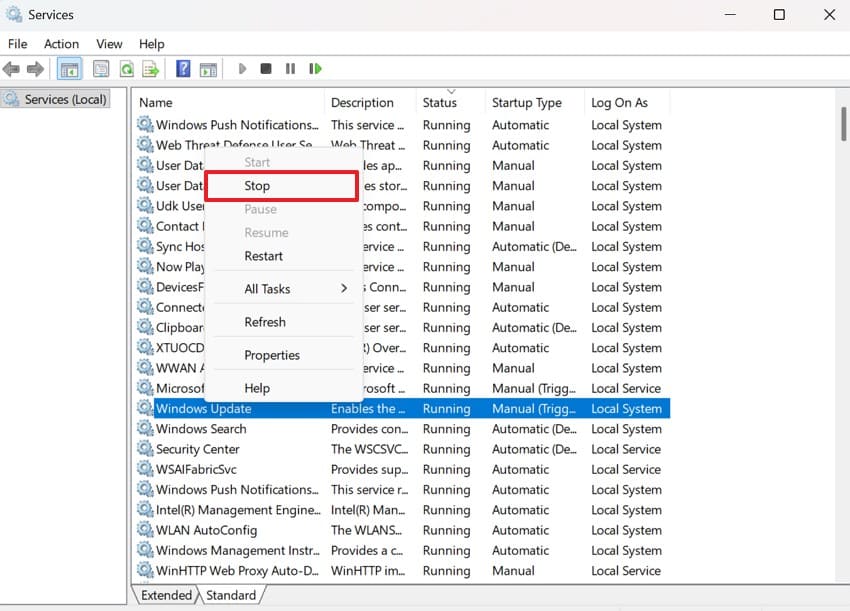Viewport: 850px width, 611px height.
Task: Select the Windows Update service name
Action: point(203,408)
